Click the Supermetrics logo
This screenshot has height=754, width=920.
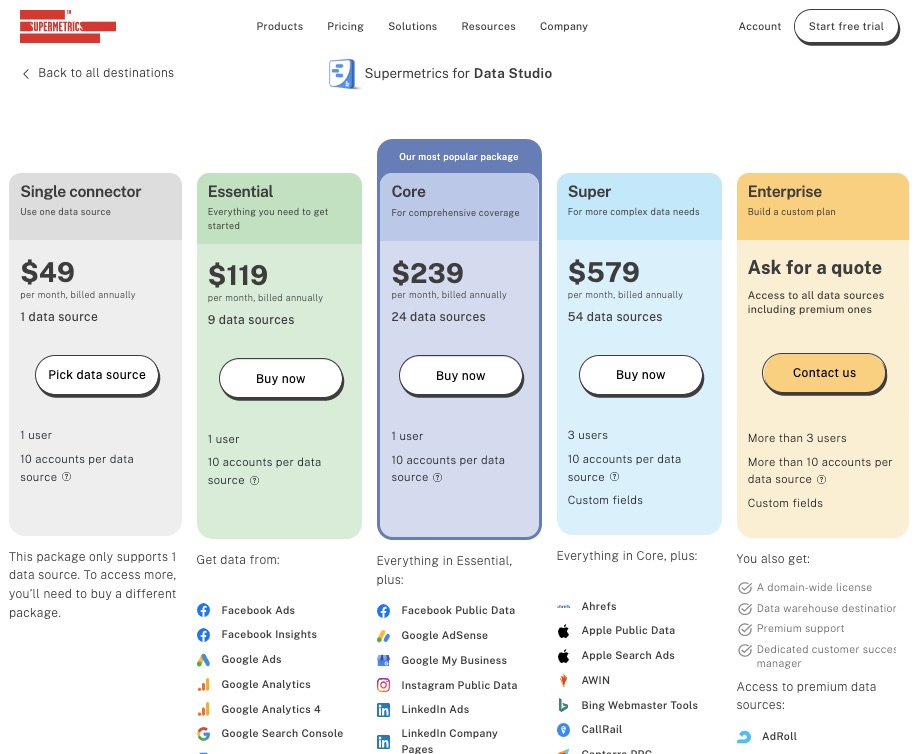(x=67, y=26)
